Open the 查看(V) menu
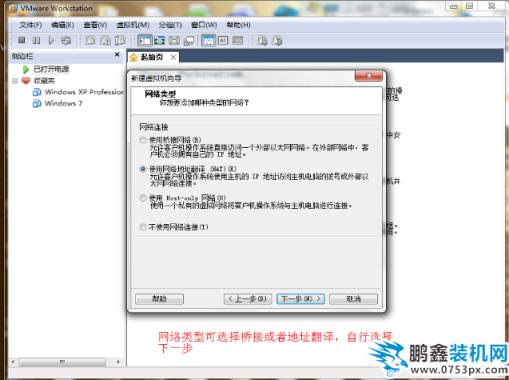The height and width of the screenshot is (380, 509). pyautogui.click(x=95, y=25)
